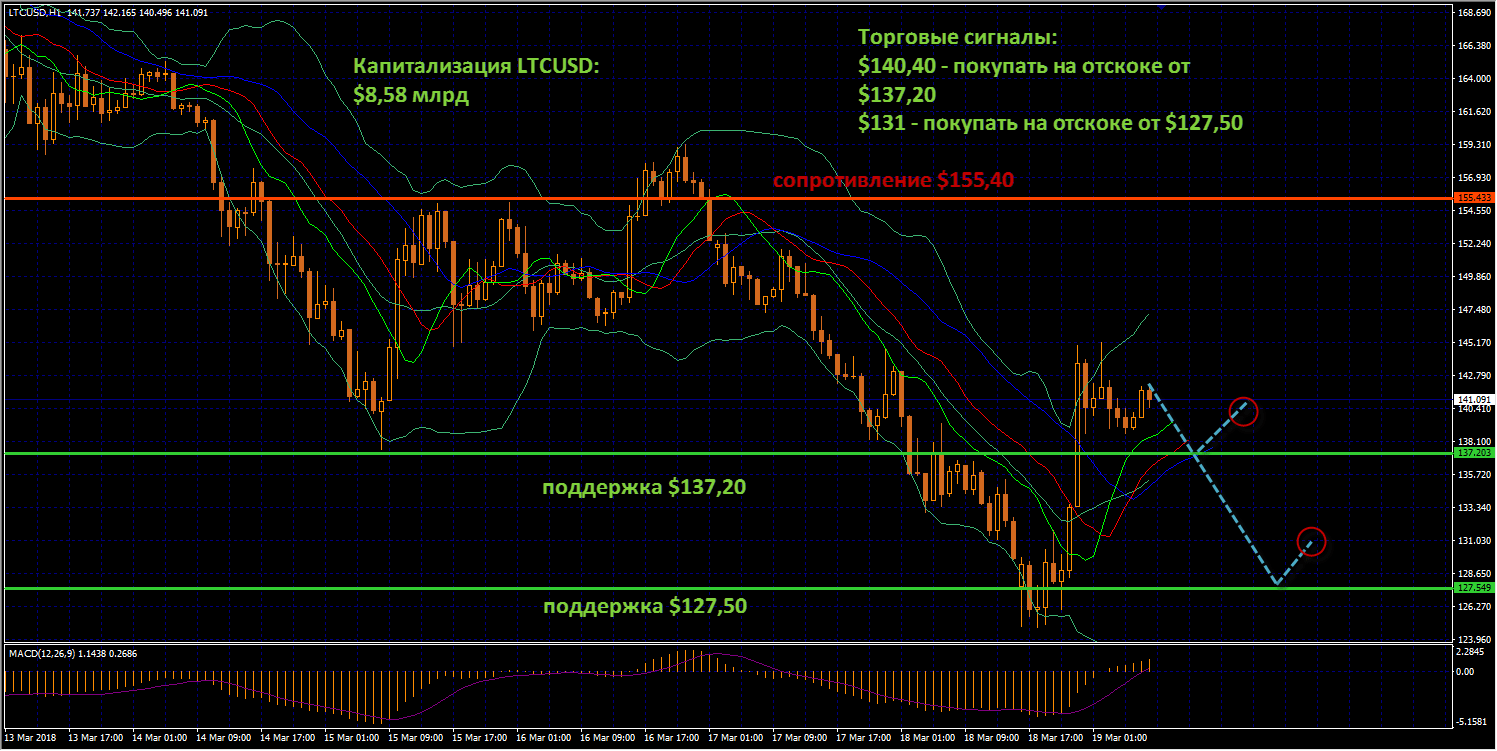Viewport: 1497px width, 751px height.
Task: Click the '13 Mar 2018' date label
Action: coord(31,737)
